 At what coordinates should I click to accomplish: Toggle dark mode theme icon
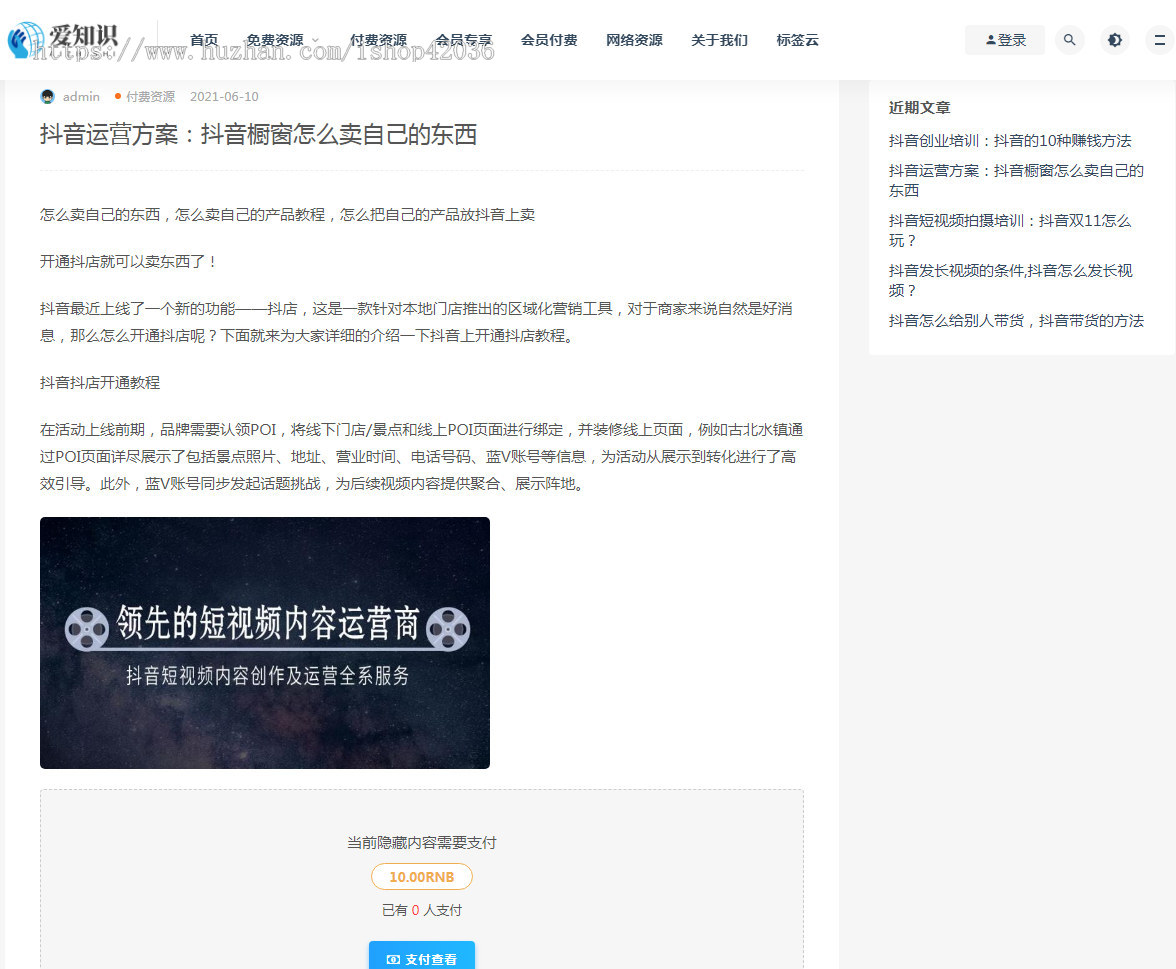click(x=1114, y=40)
